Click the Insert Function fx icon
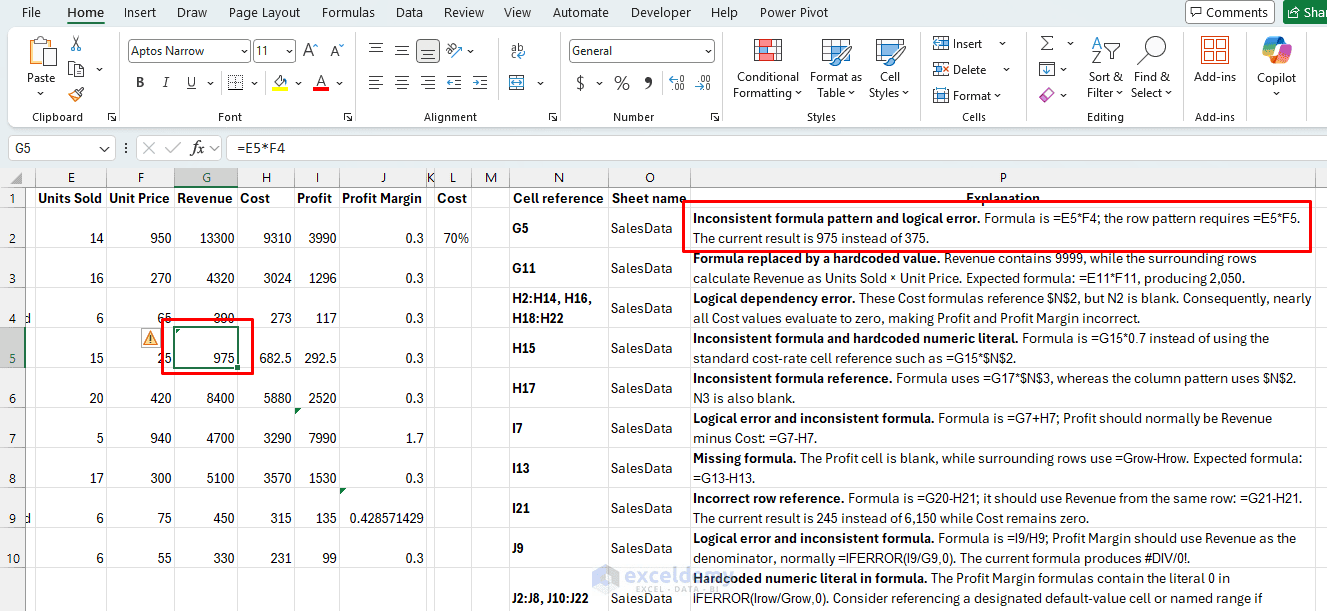The height and width of the screenshot is (611, 1327). (198, 148)
